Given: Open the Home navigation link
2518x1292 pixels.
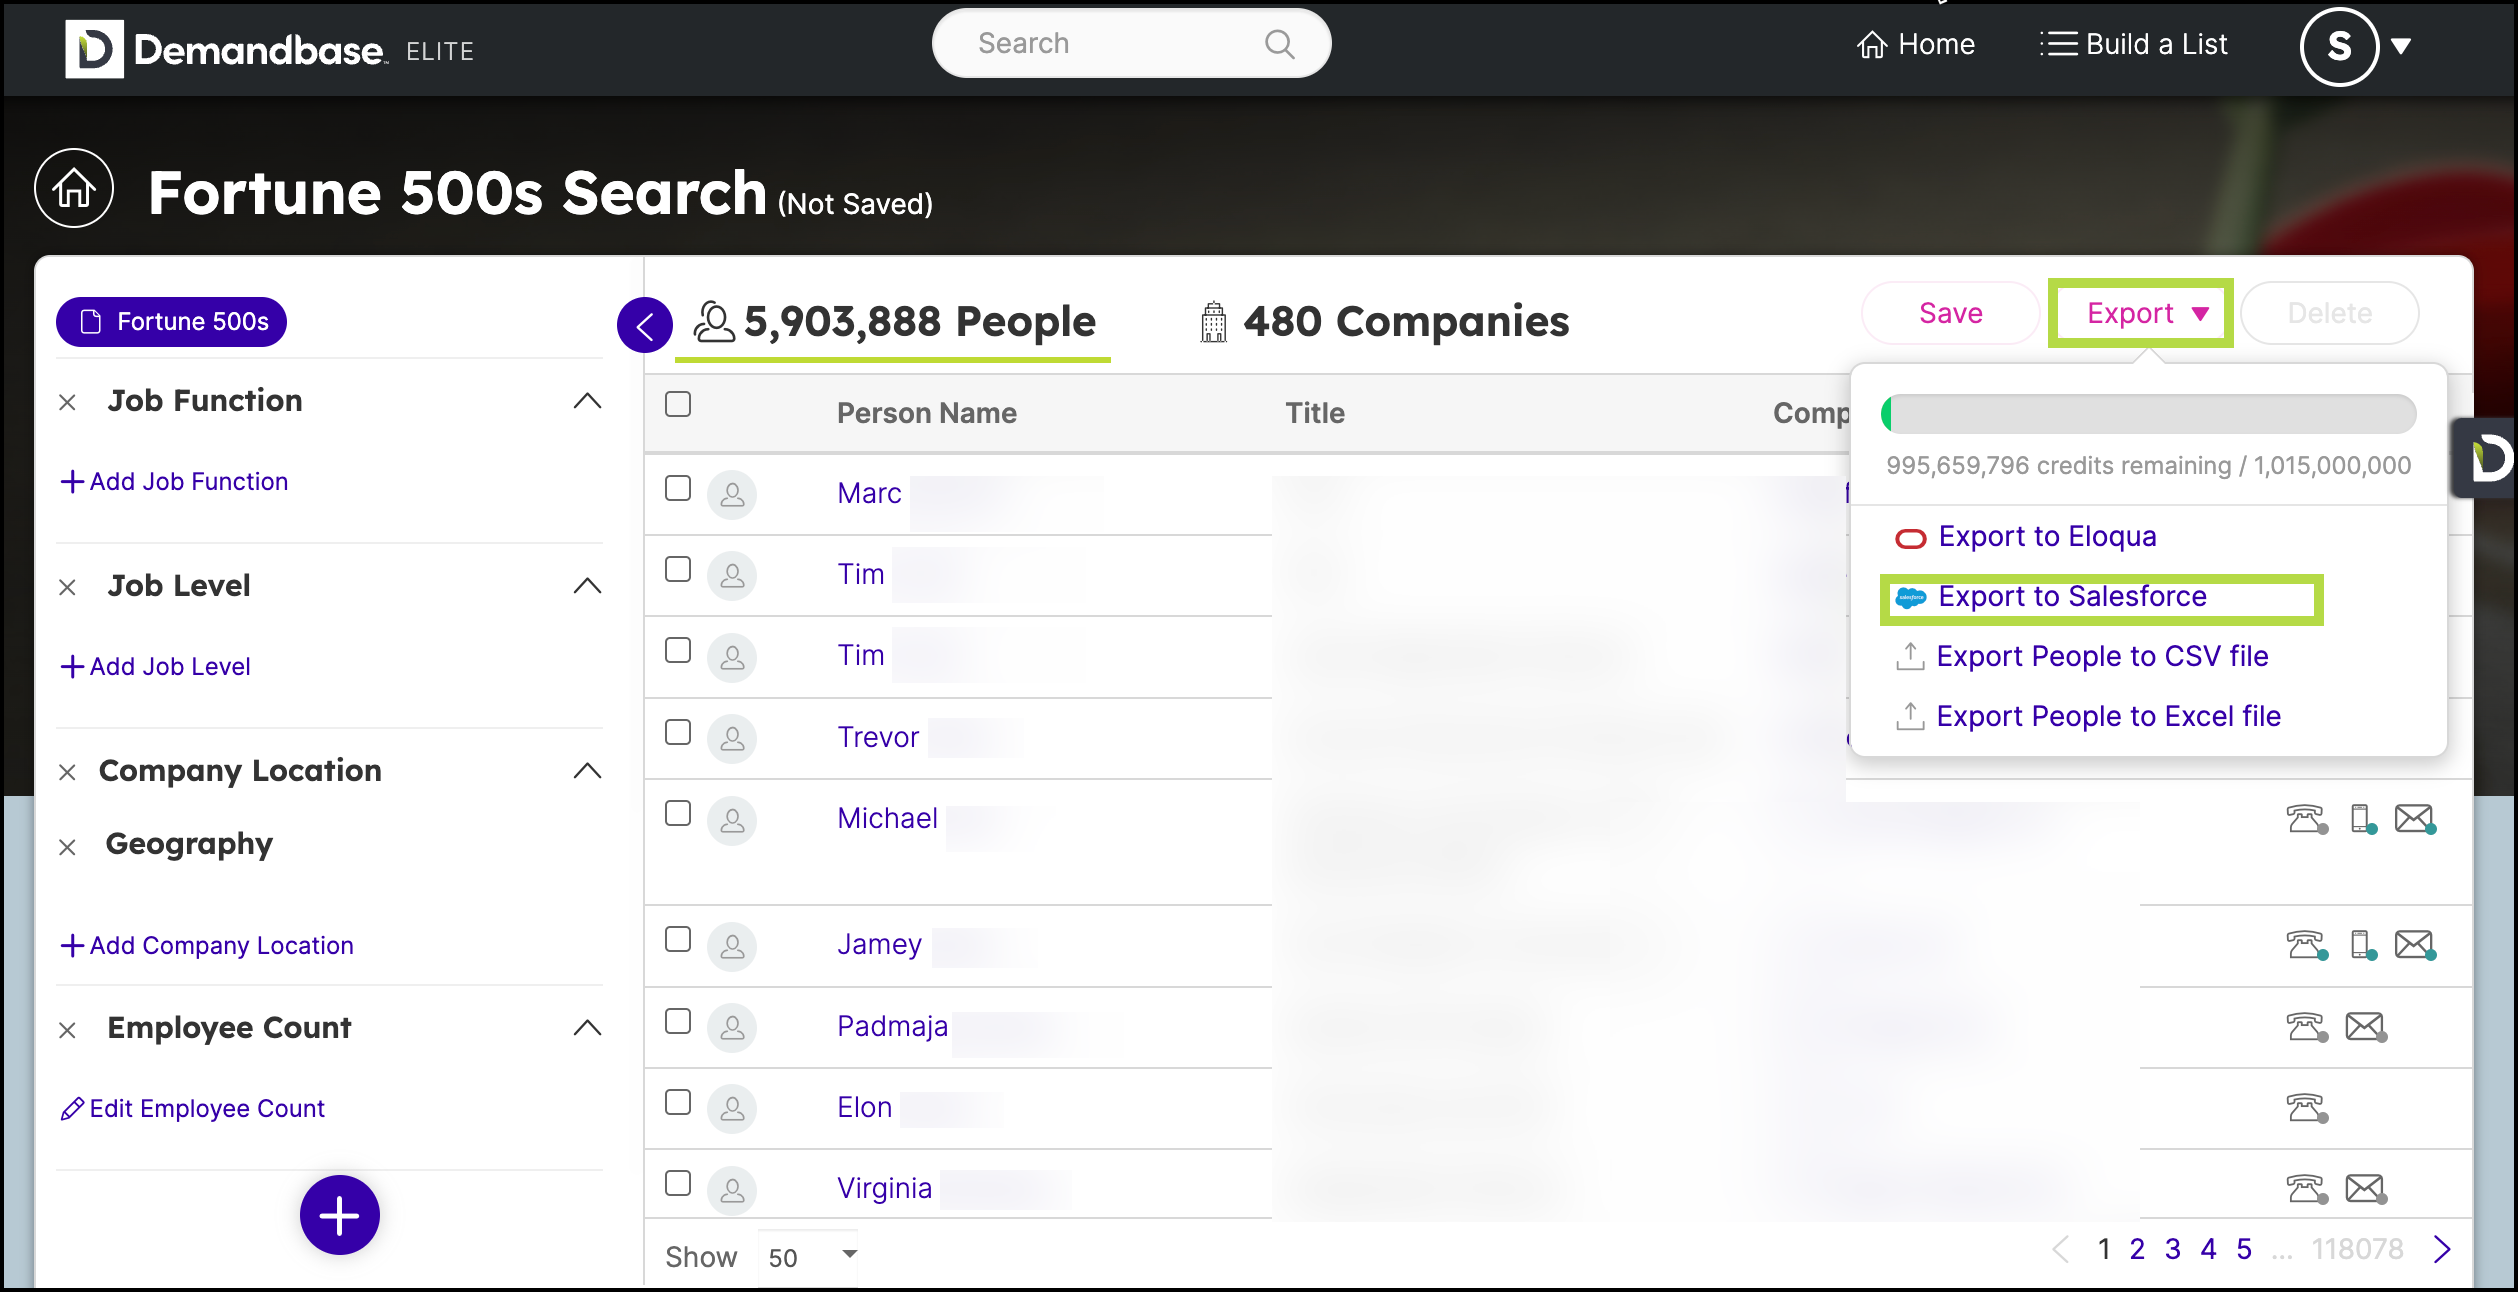Looking at the screenshot, I should click(x=1916, y=44).
